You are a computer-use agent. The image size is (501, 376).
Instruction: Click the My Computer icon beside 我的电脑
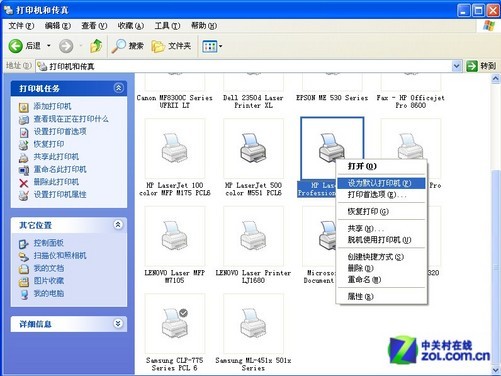pos(24,295)
